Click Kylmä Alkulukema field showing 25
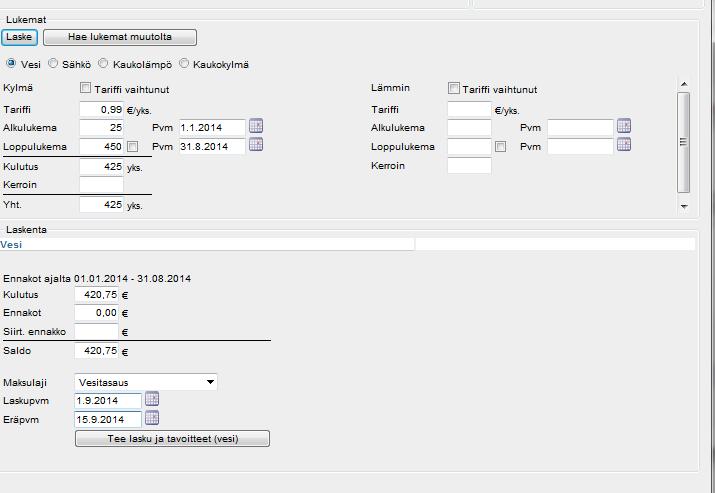Screen dimensions: 715x493 click(x=101, y=128)
